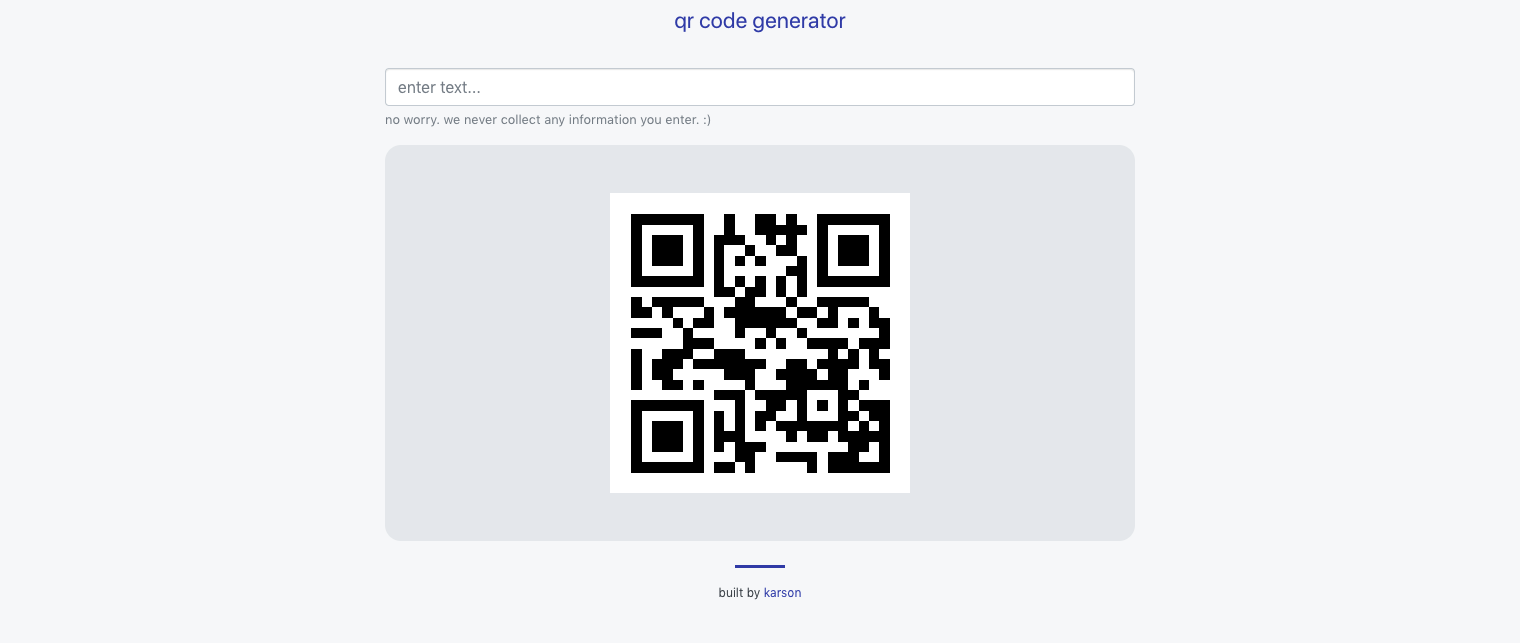Click the gray panel left of QR code
Screen dimensions: 1520x643
(x=497, y=343)
